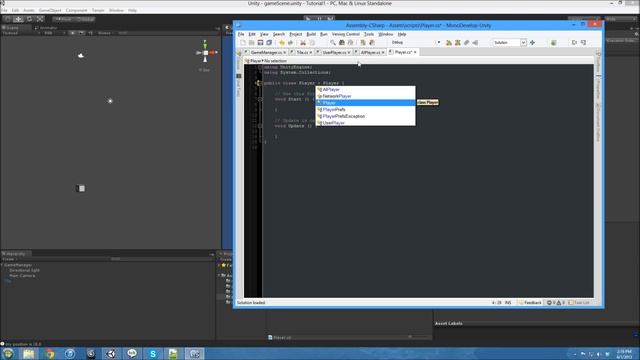Open the Version Control menu in MonoDevelop
Viewport: 640px width, 360px height.
(345, 34)
